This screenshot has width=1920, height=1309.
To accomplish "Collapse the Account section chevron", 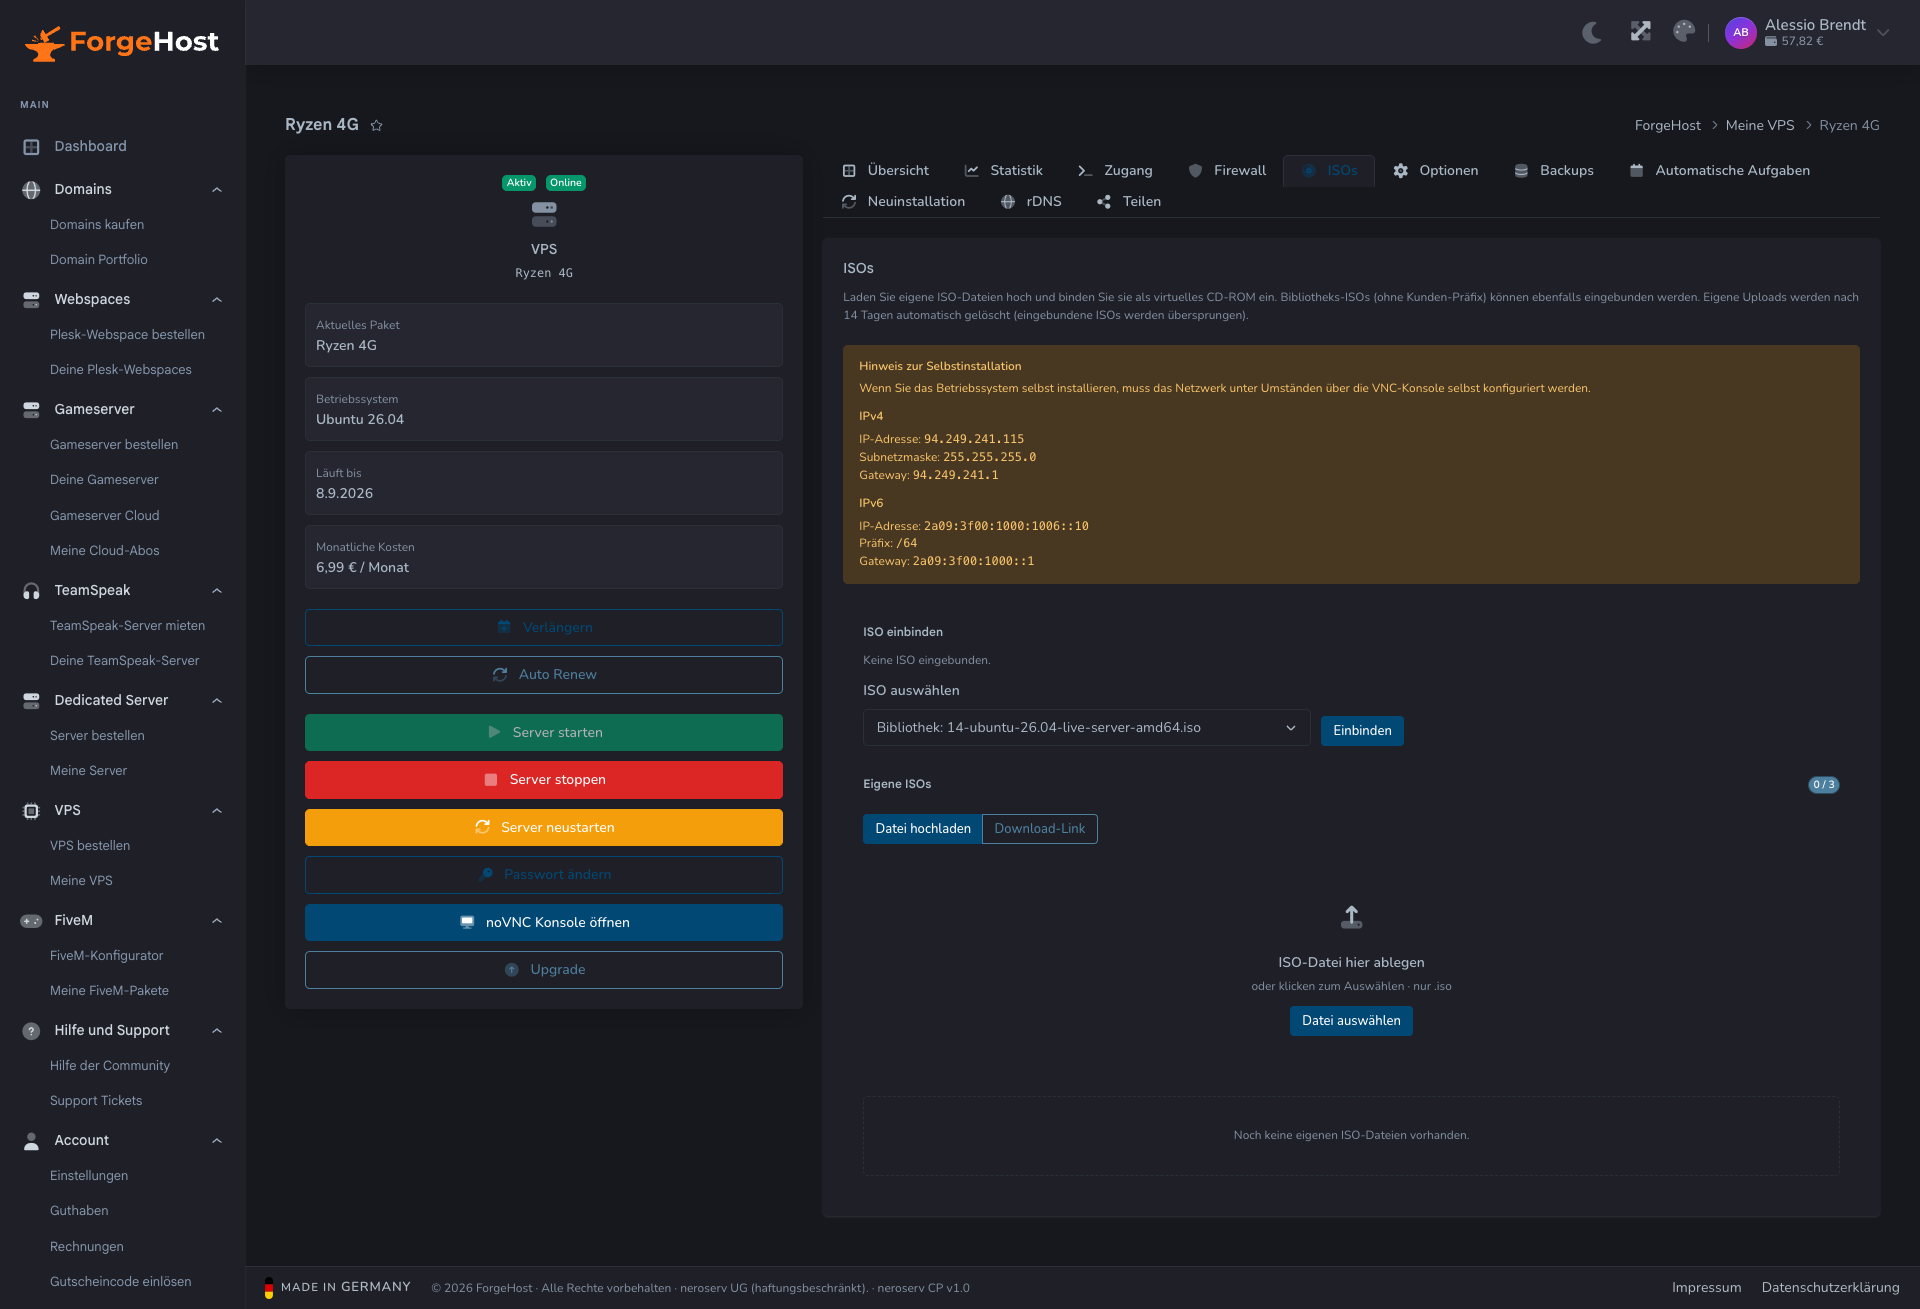I will (217, 1140).
